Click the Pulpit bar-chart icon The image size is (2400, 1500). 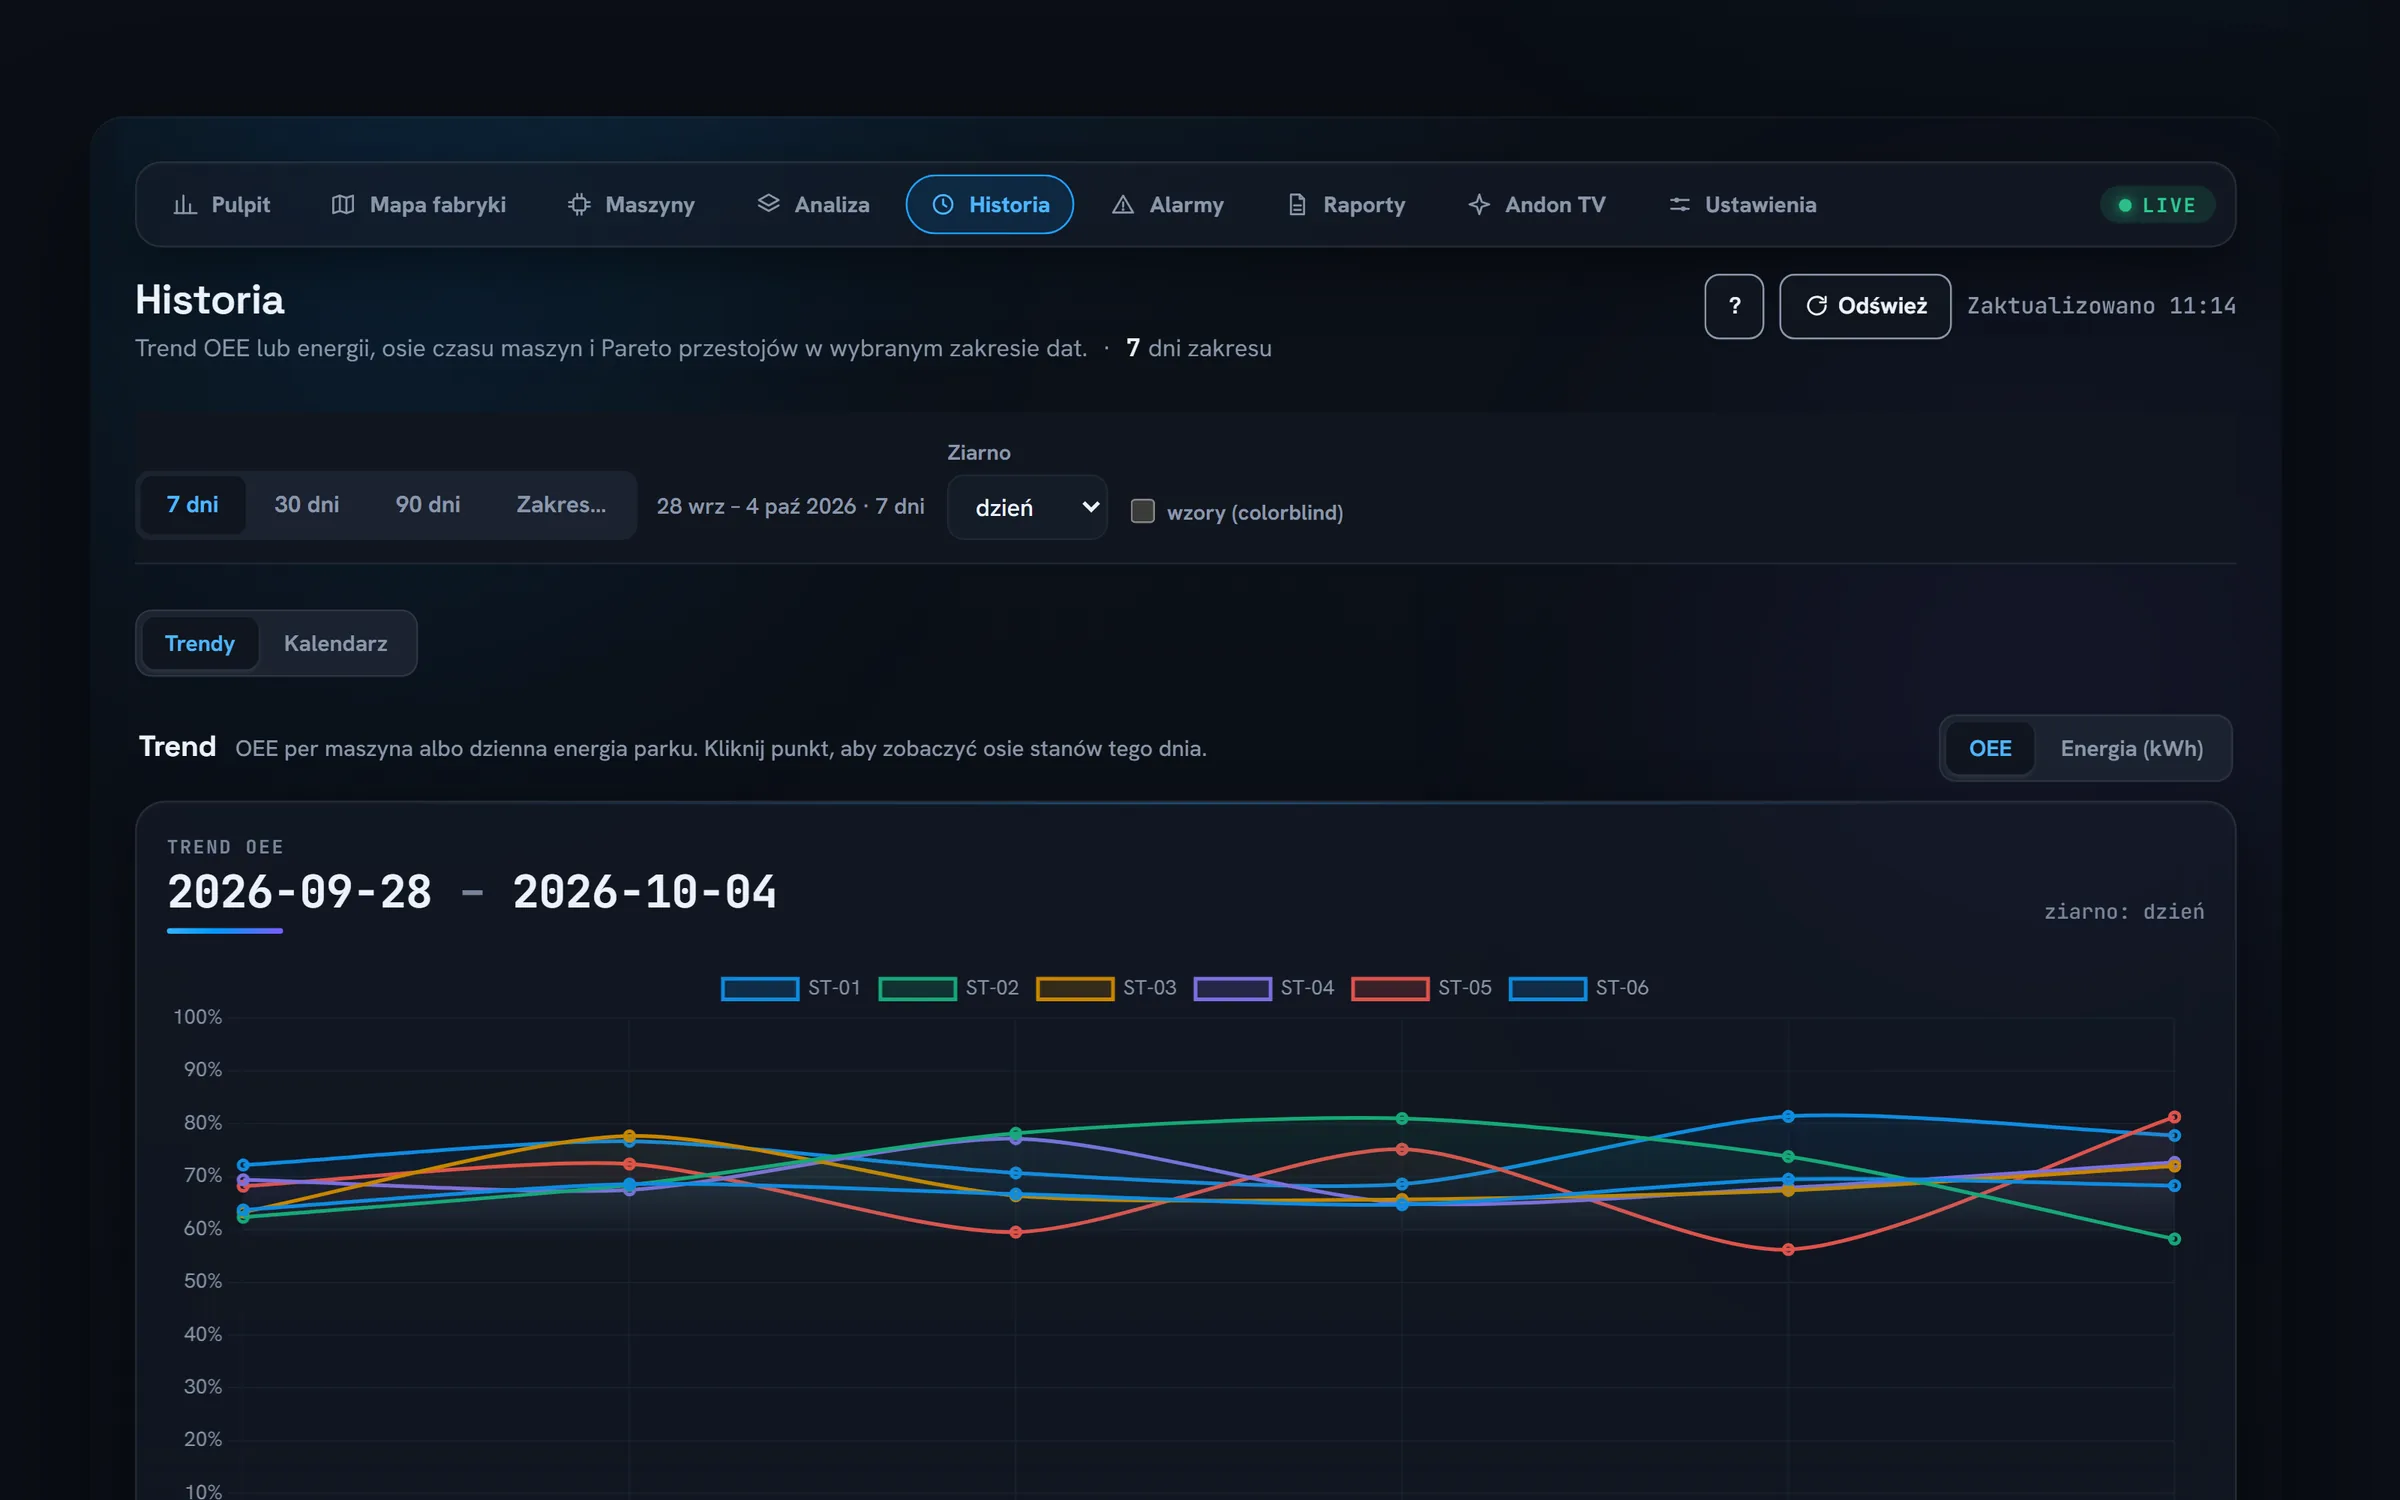(x=185, y=205)
